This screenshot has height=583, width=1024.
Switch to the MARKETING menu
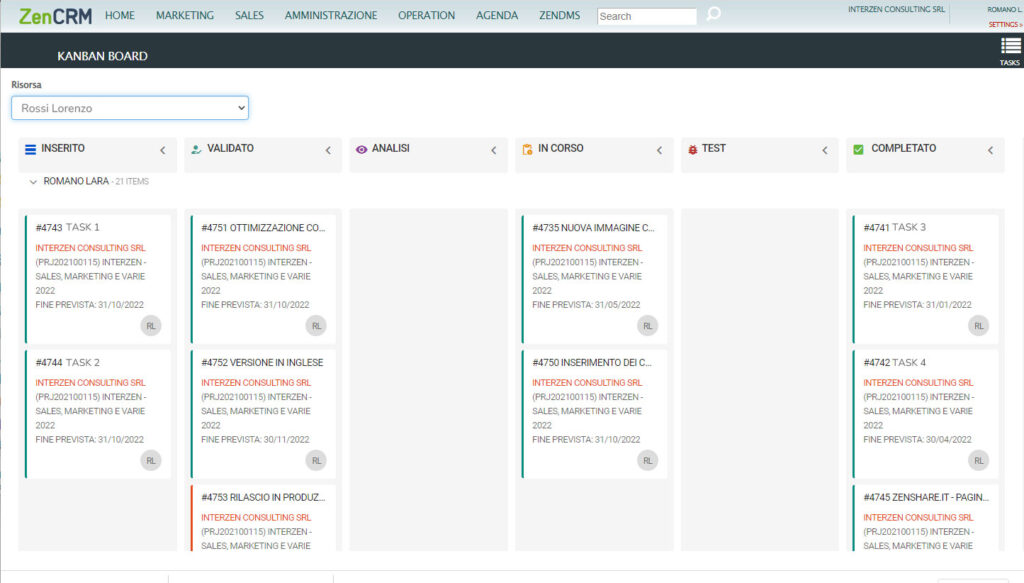coord(184,15)
